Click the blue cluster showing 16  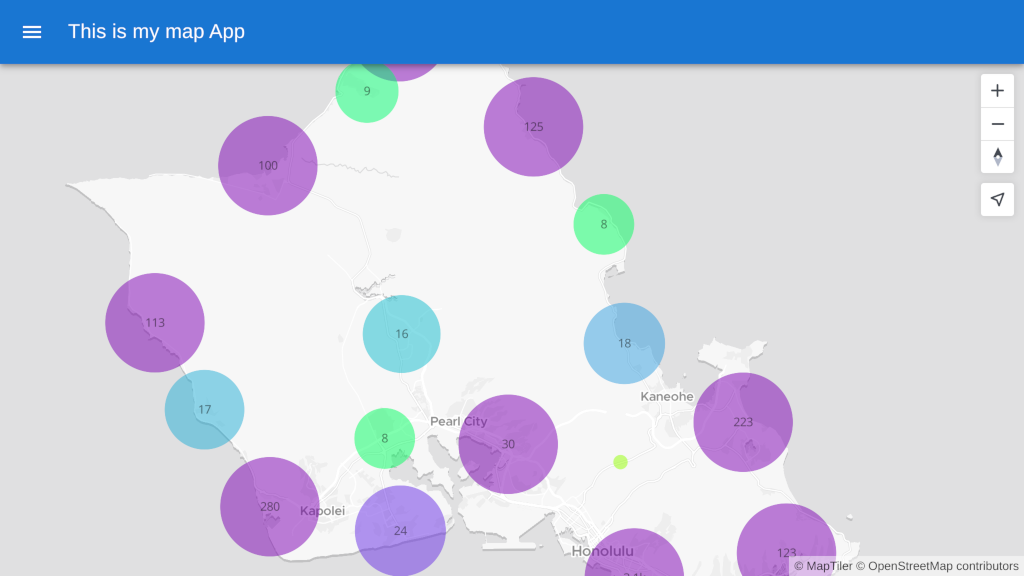pos(401,334)
